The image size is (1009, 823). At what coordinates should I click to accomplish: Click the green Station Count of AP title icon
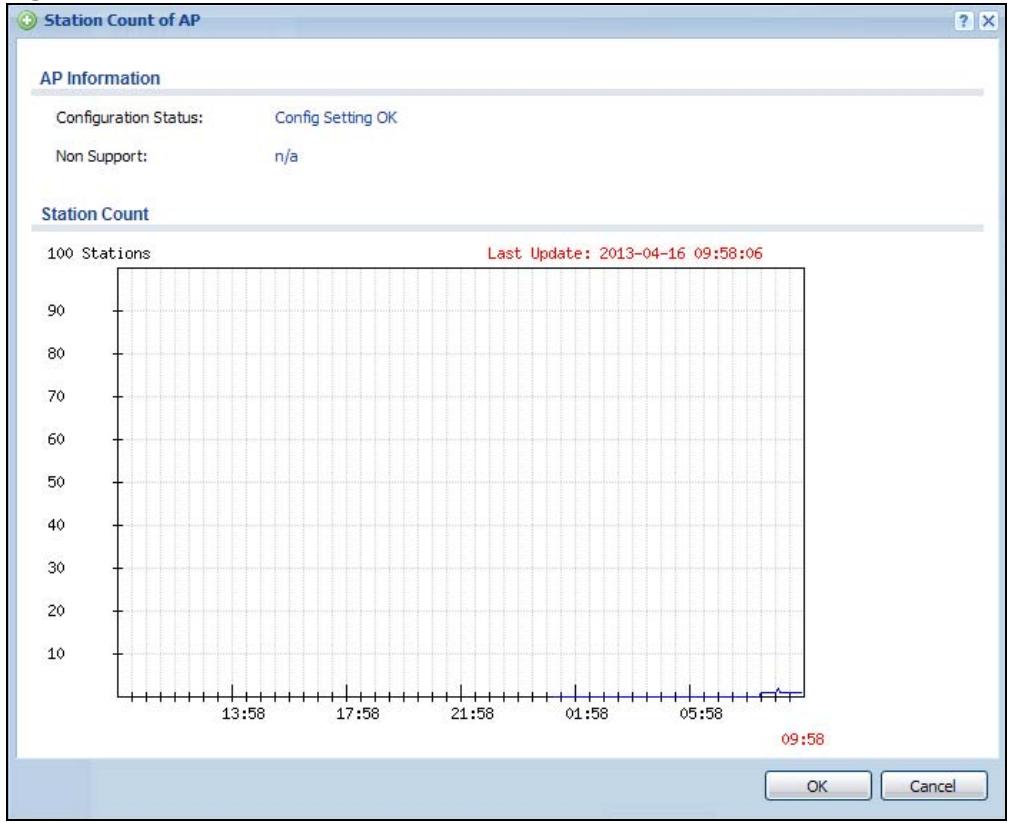(x=27, y=21)
